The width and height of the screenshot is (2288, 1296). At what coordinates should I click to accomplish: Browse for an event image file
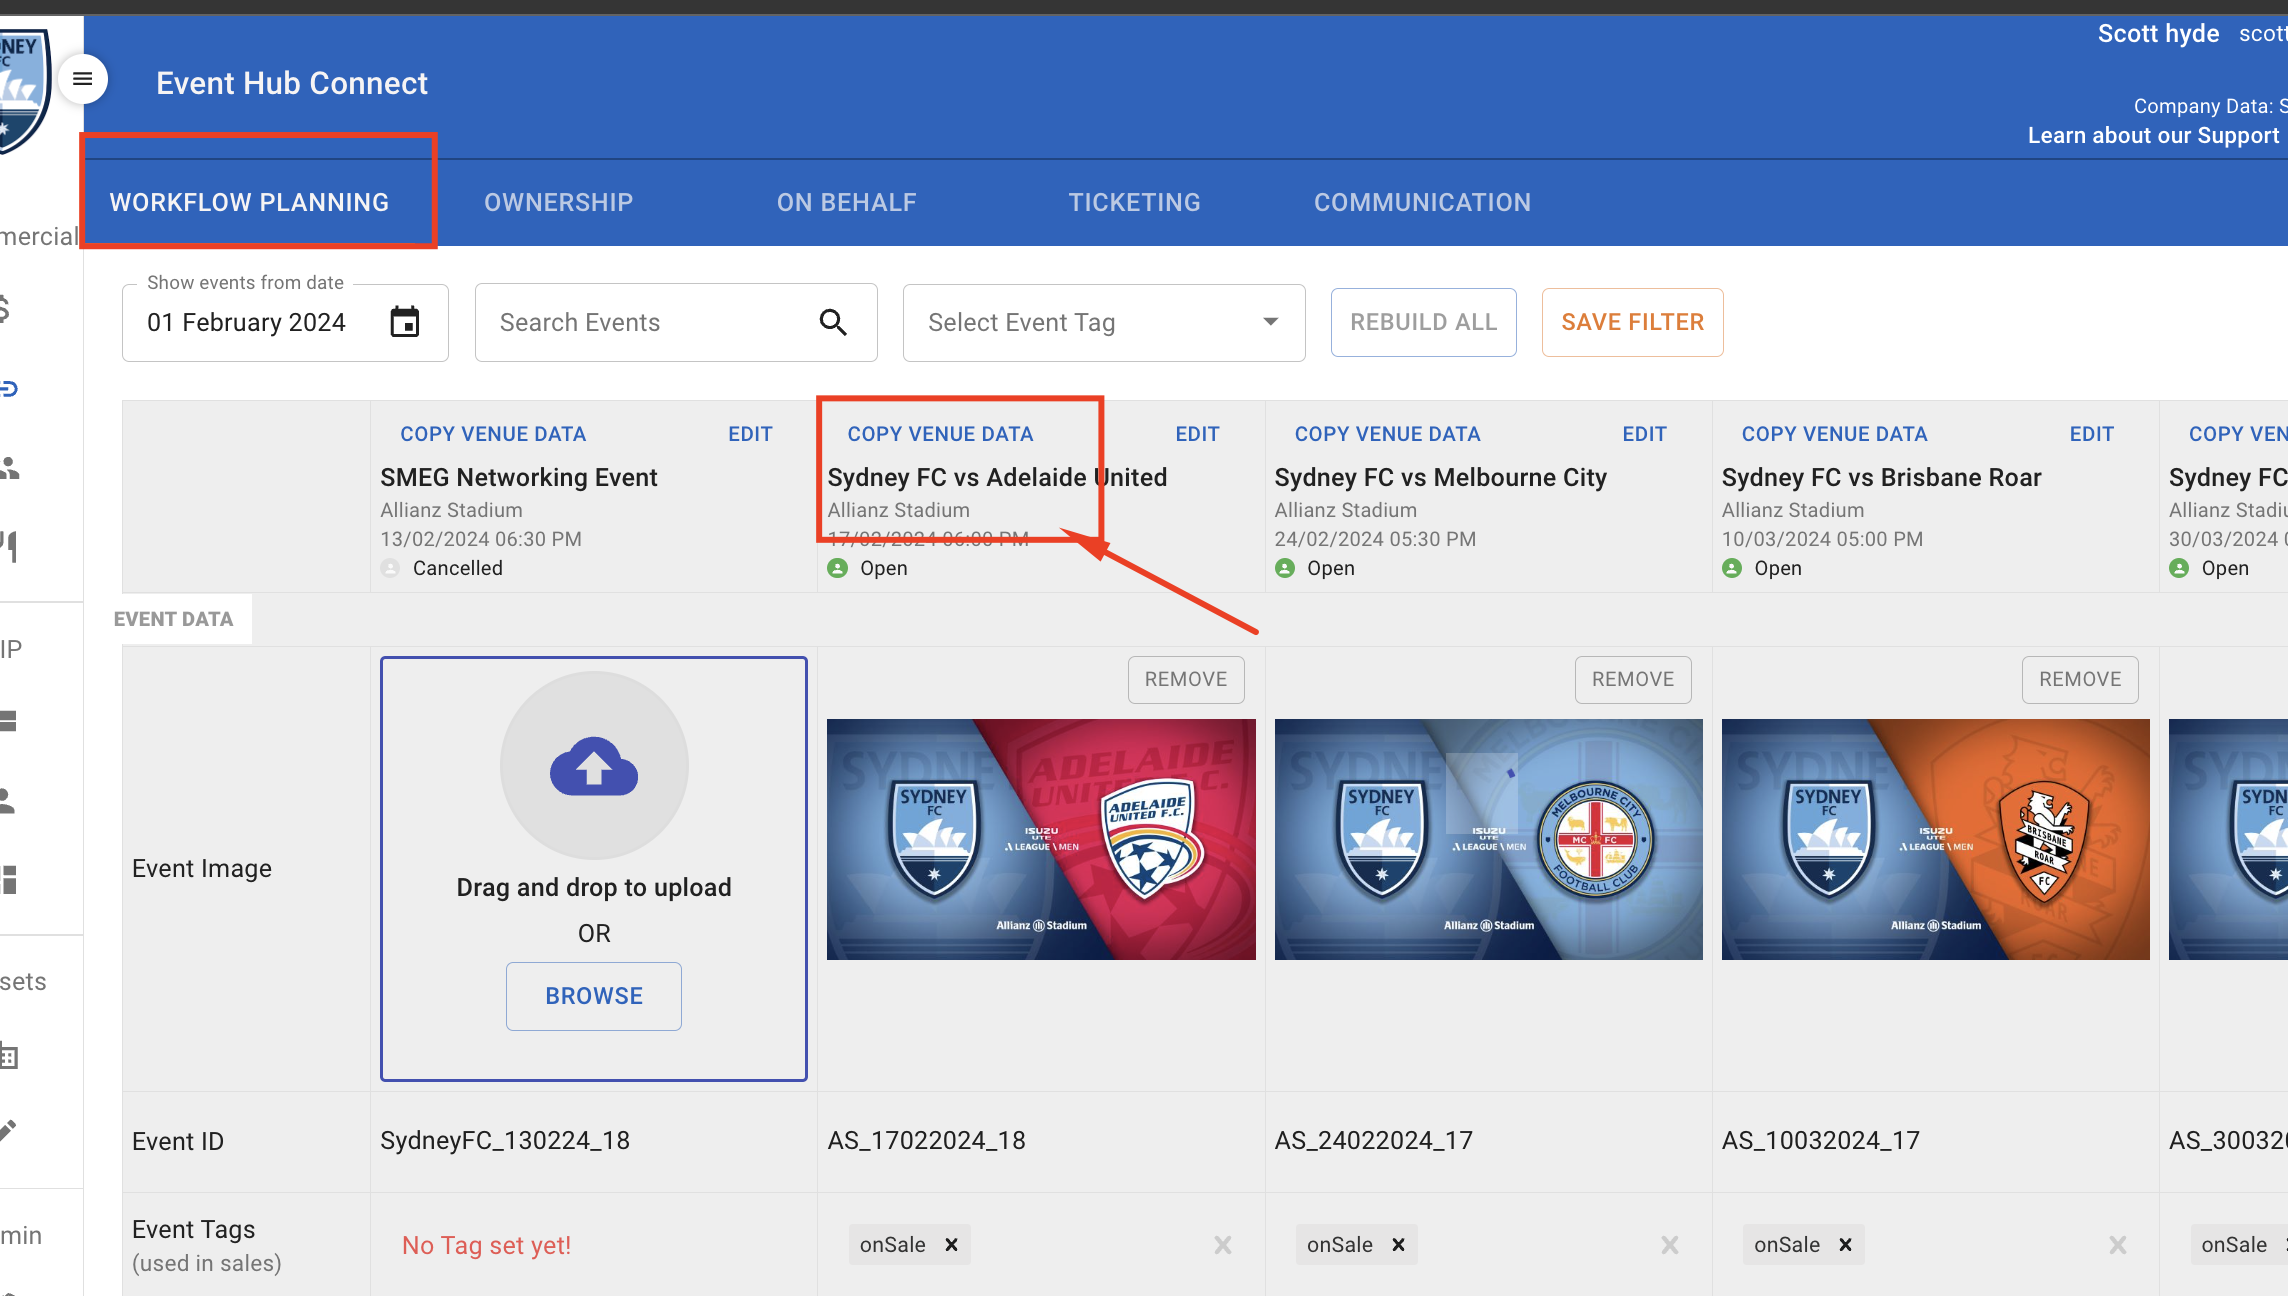point(594,996)
